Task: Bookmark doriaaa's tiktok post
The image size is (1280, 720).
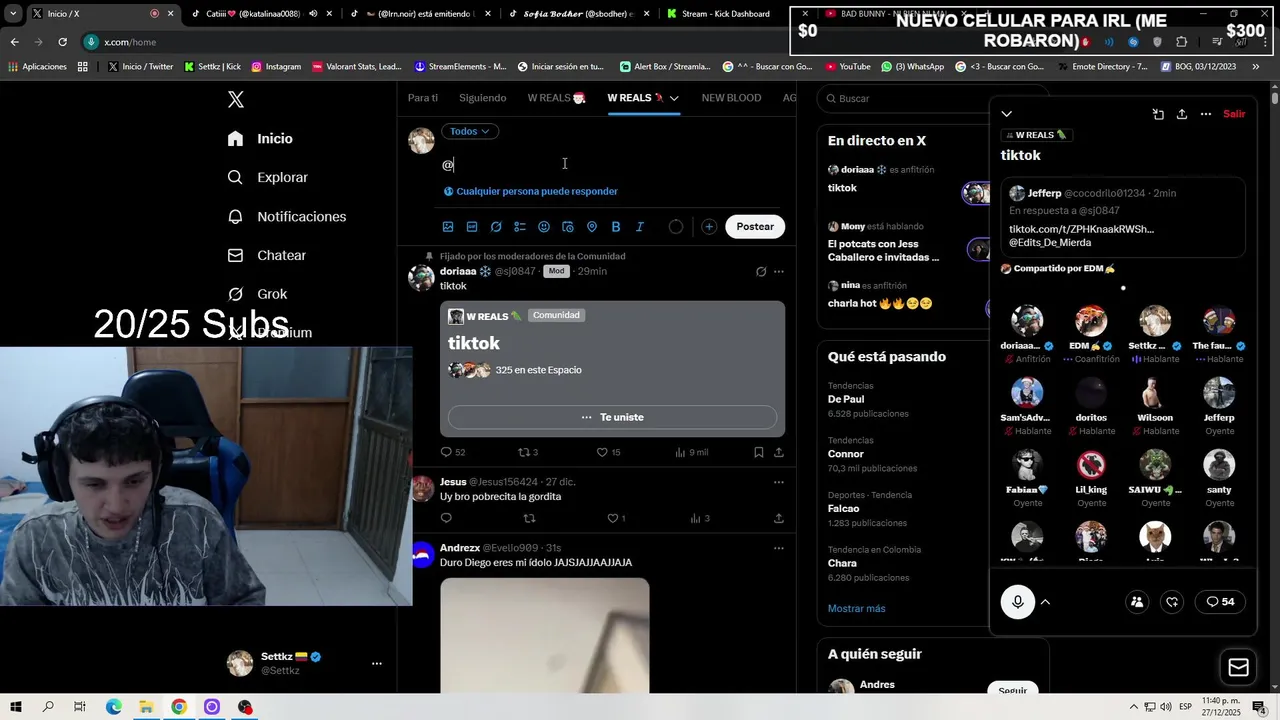Action: point(759,452)
